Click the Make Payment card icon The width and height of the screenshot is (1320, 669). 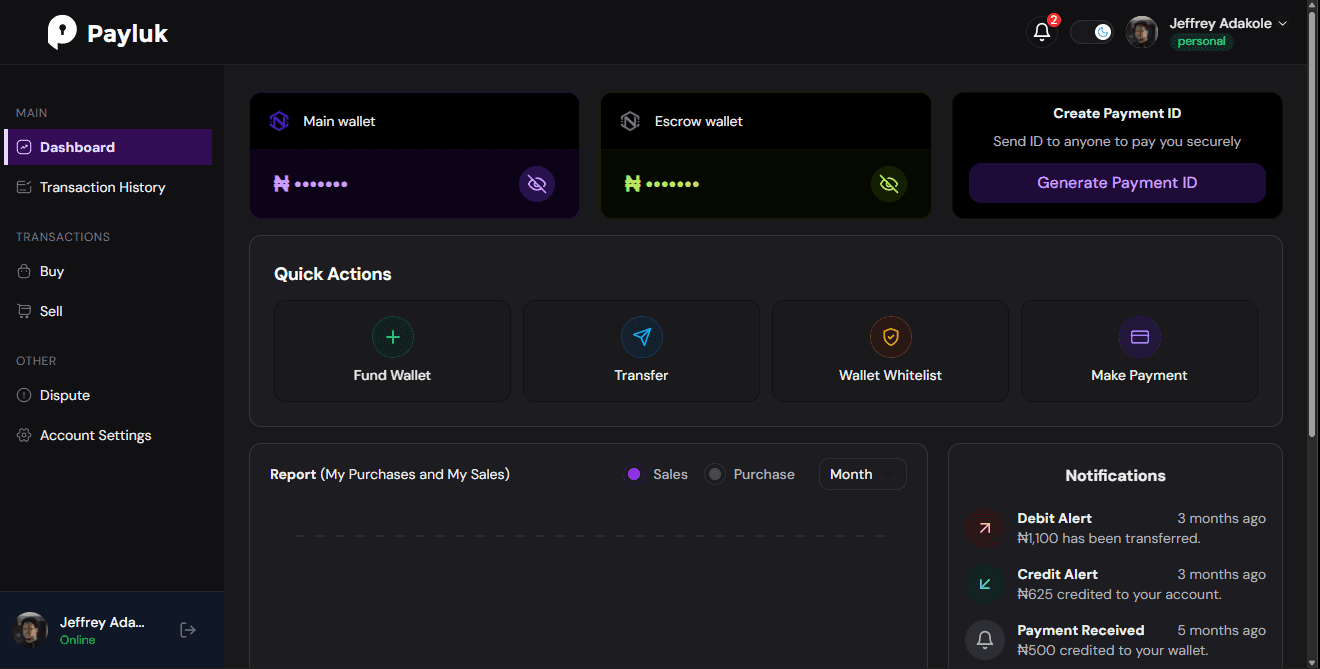click(1139, 337)
